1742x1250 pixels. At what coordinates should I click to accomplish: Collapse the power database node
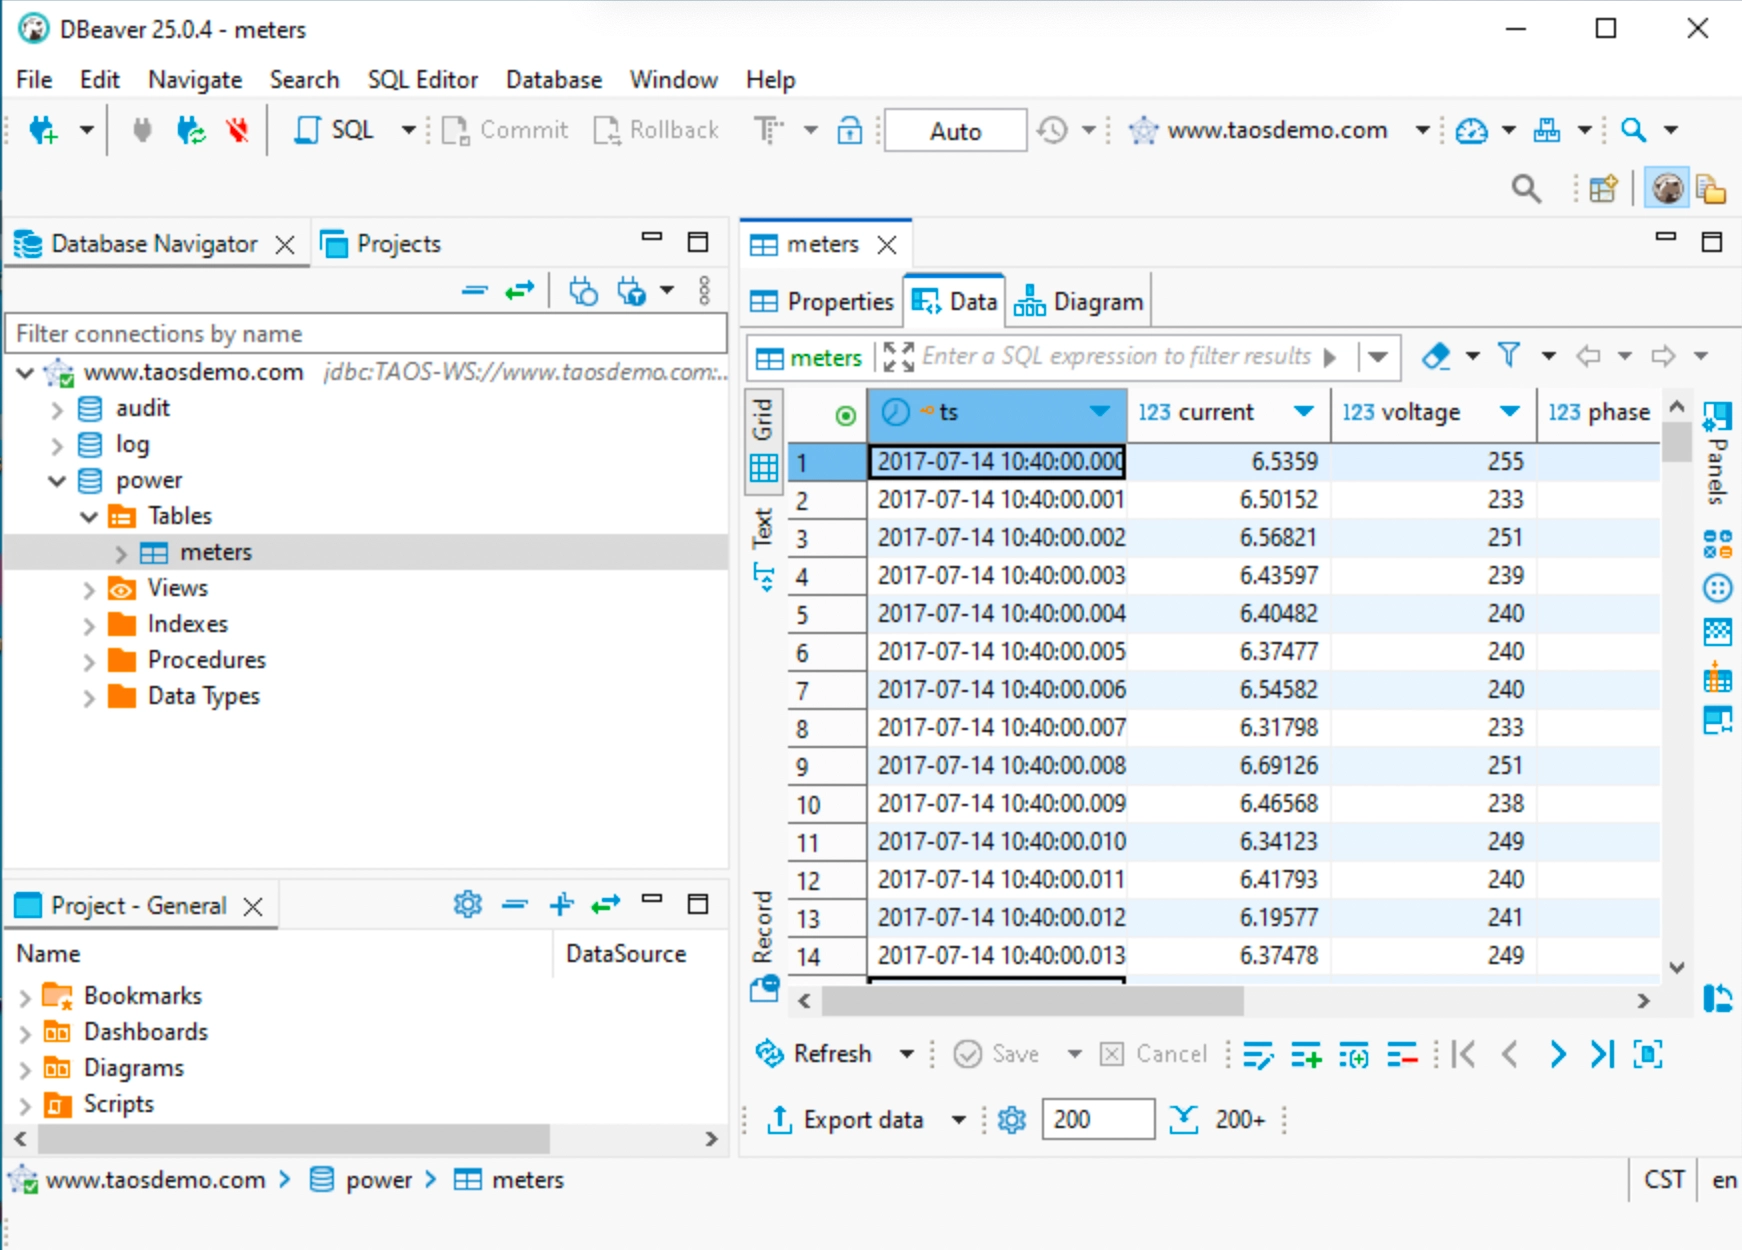pos(58,481)
